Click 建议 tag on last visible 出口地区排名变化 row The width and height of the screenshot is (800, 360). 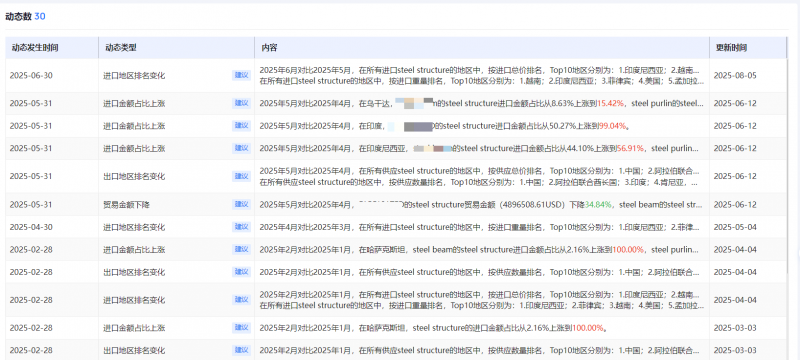pyautogui.click(x=241, y=350)
